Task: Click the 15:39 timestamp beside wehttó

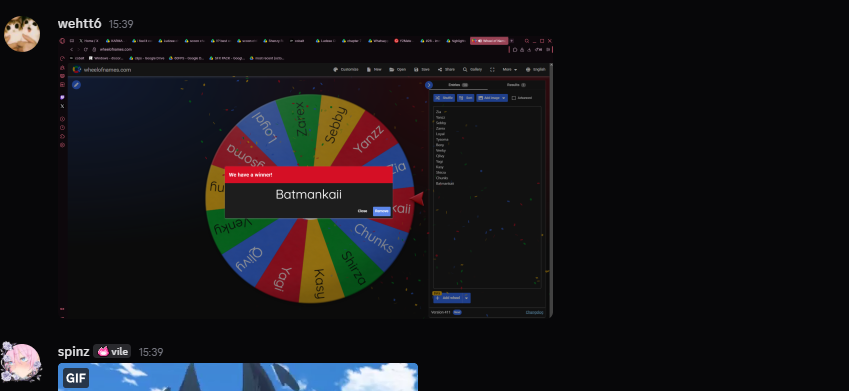Action: point(121,24)
